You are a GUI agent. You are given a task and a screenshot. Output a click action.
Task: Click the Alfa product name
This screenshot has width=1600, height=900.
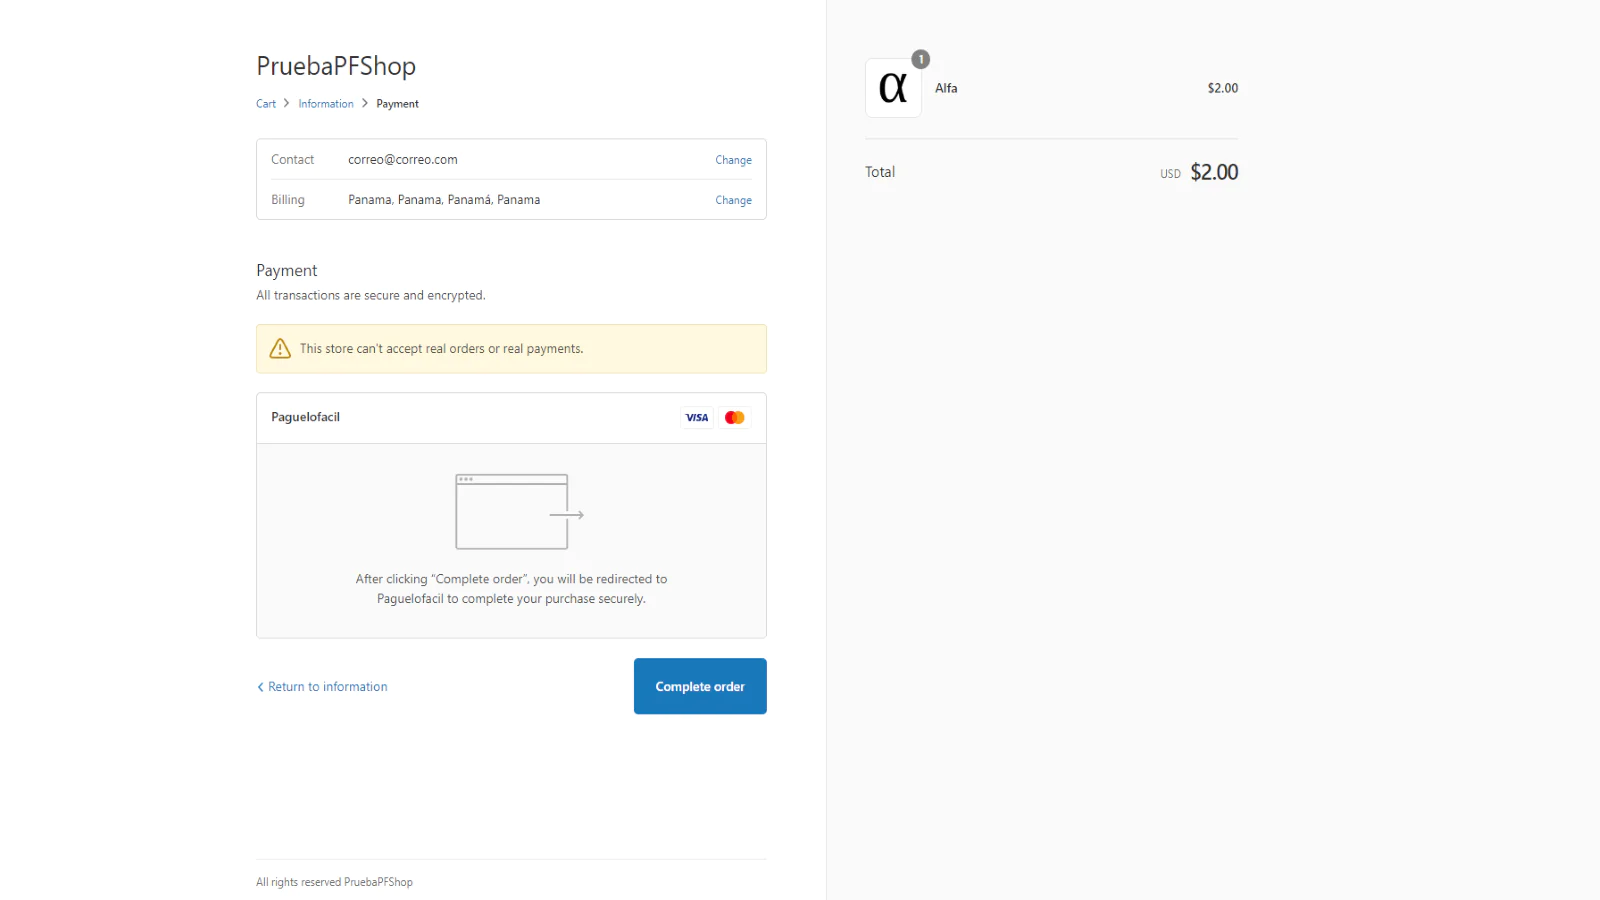click(x=946, y=88)
